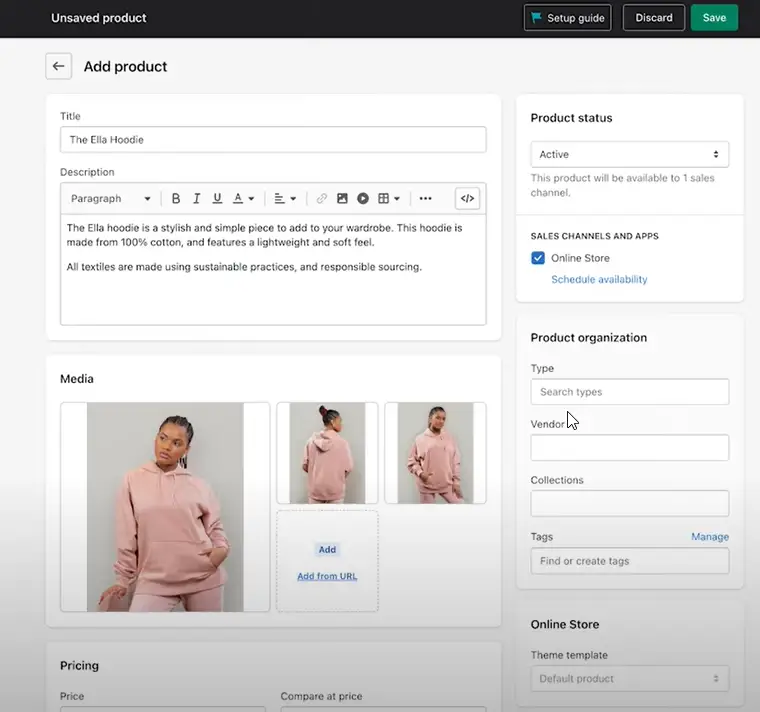The height and width of the screenshot is (712, 760).
Task: Open Product status Active dropdown
Action: pos(630,155)
